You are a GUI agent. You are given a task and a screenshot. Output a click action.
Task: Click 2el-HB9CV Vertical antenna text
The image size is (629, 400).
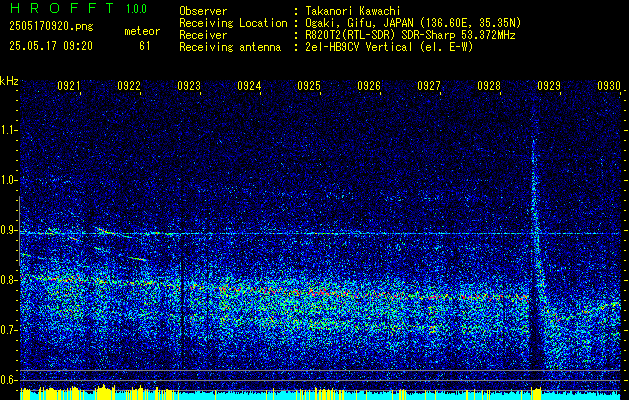(x=389, y=47)
